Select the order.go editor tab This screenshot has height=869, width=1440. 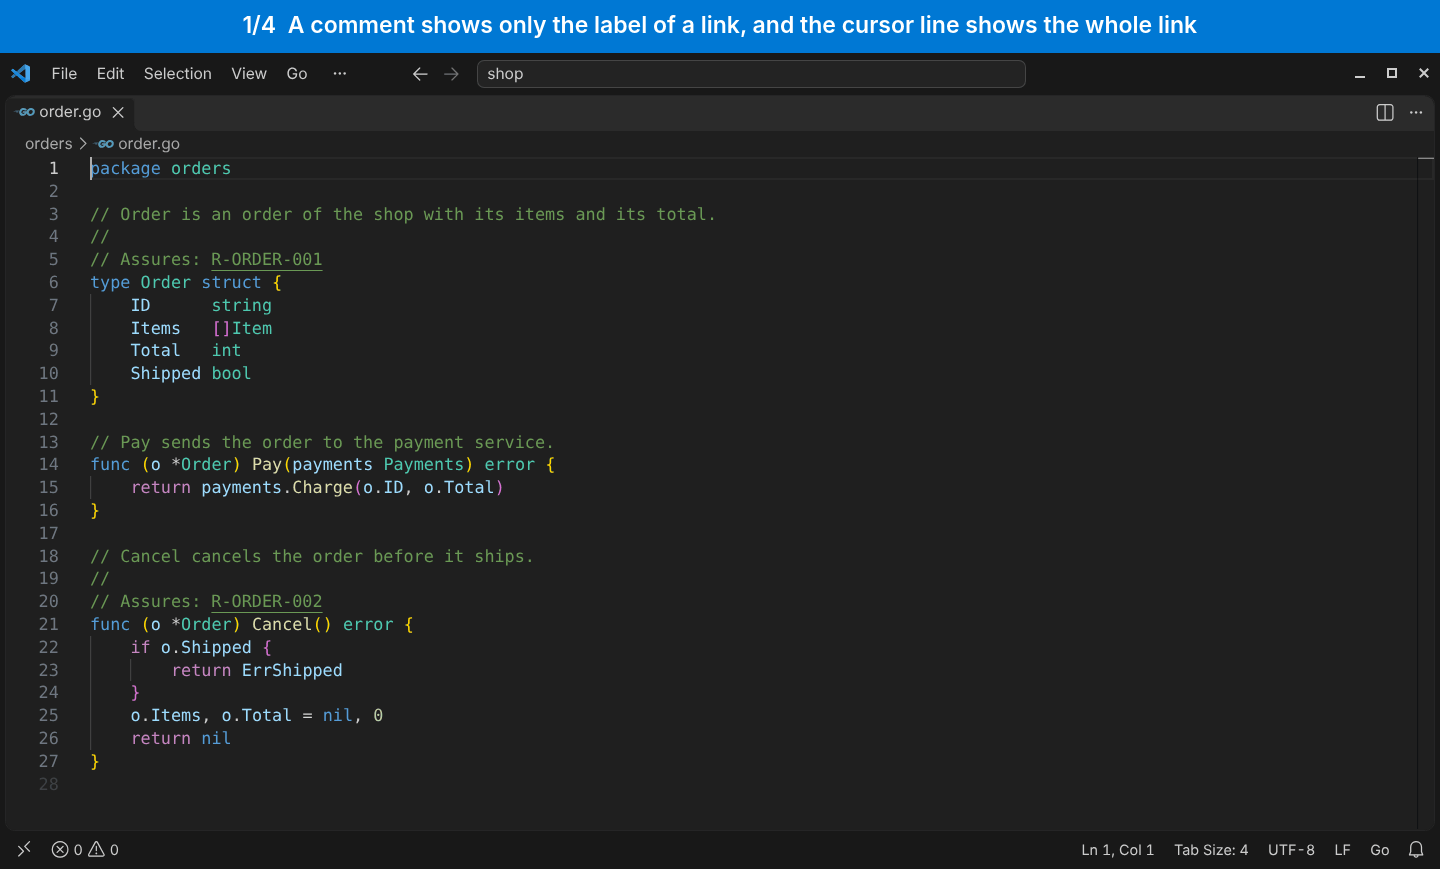click(x=70, y=112)
